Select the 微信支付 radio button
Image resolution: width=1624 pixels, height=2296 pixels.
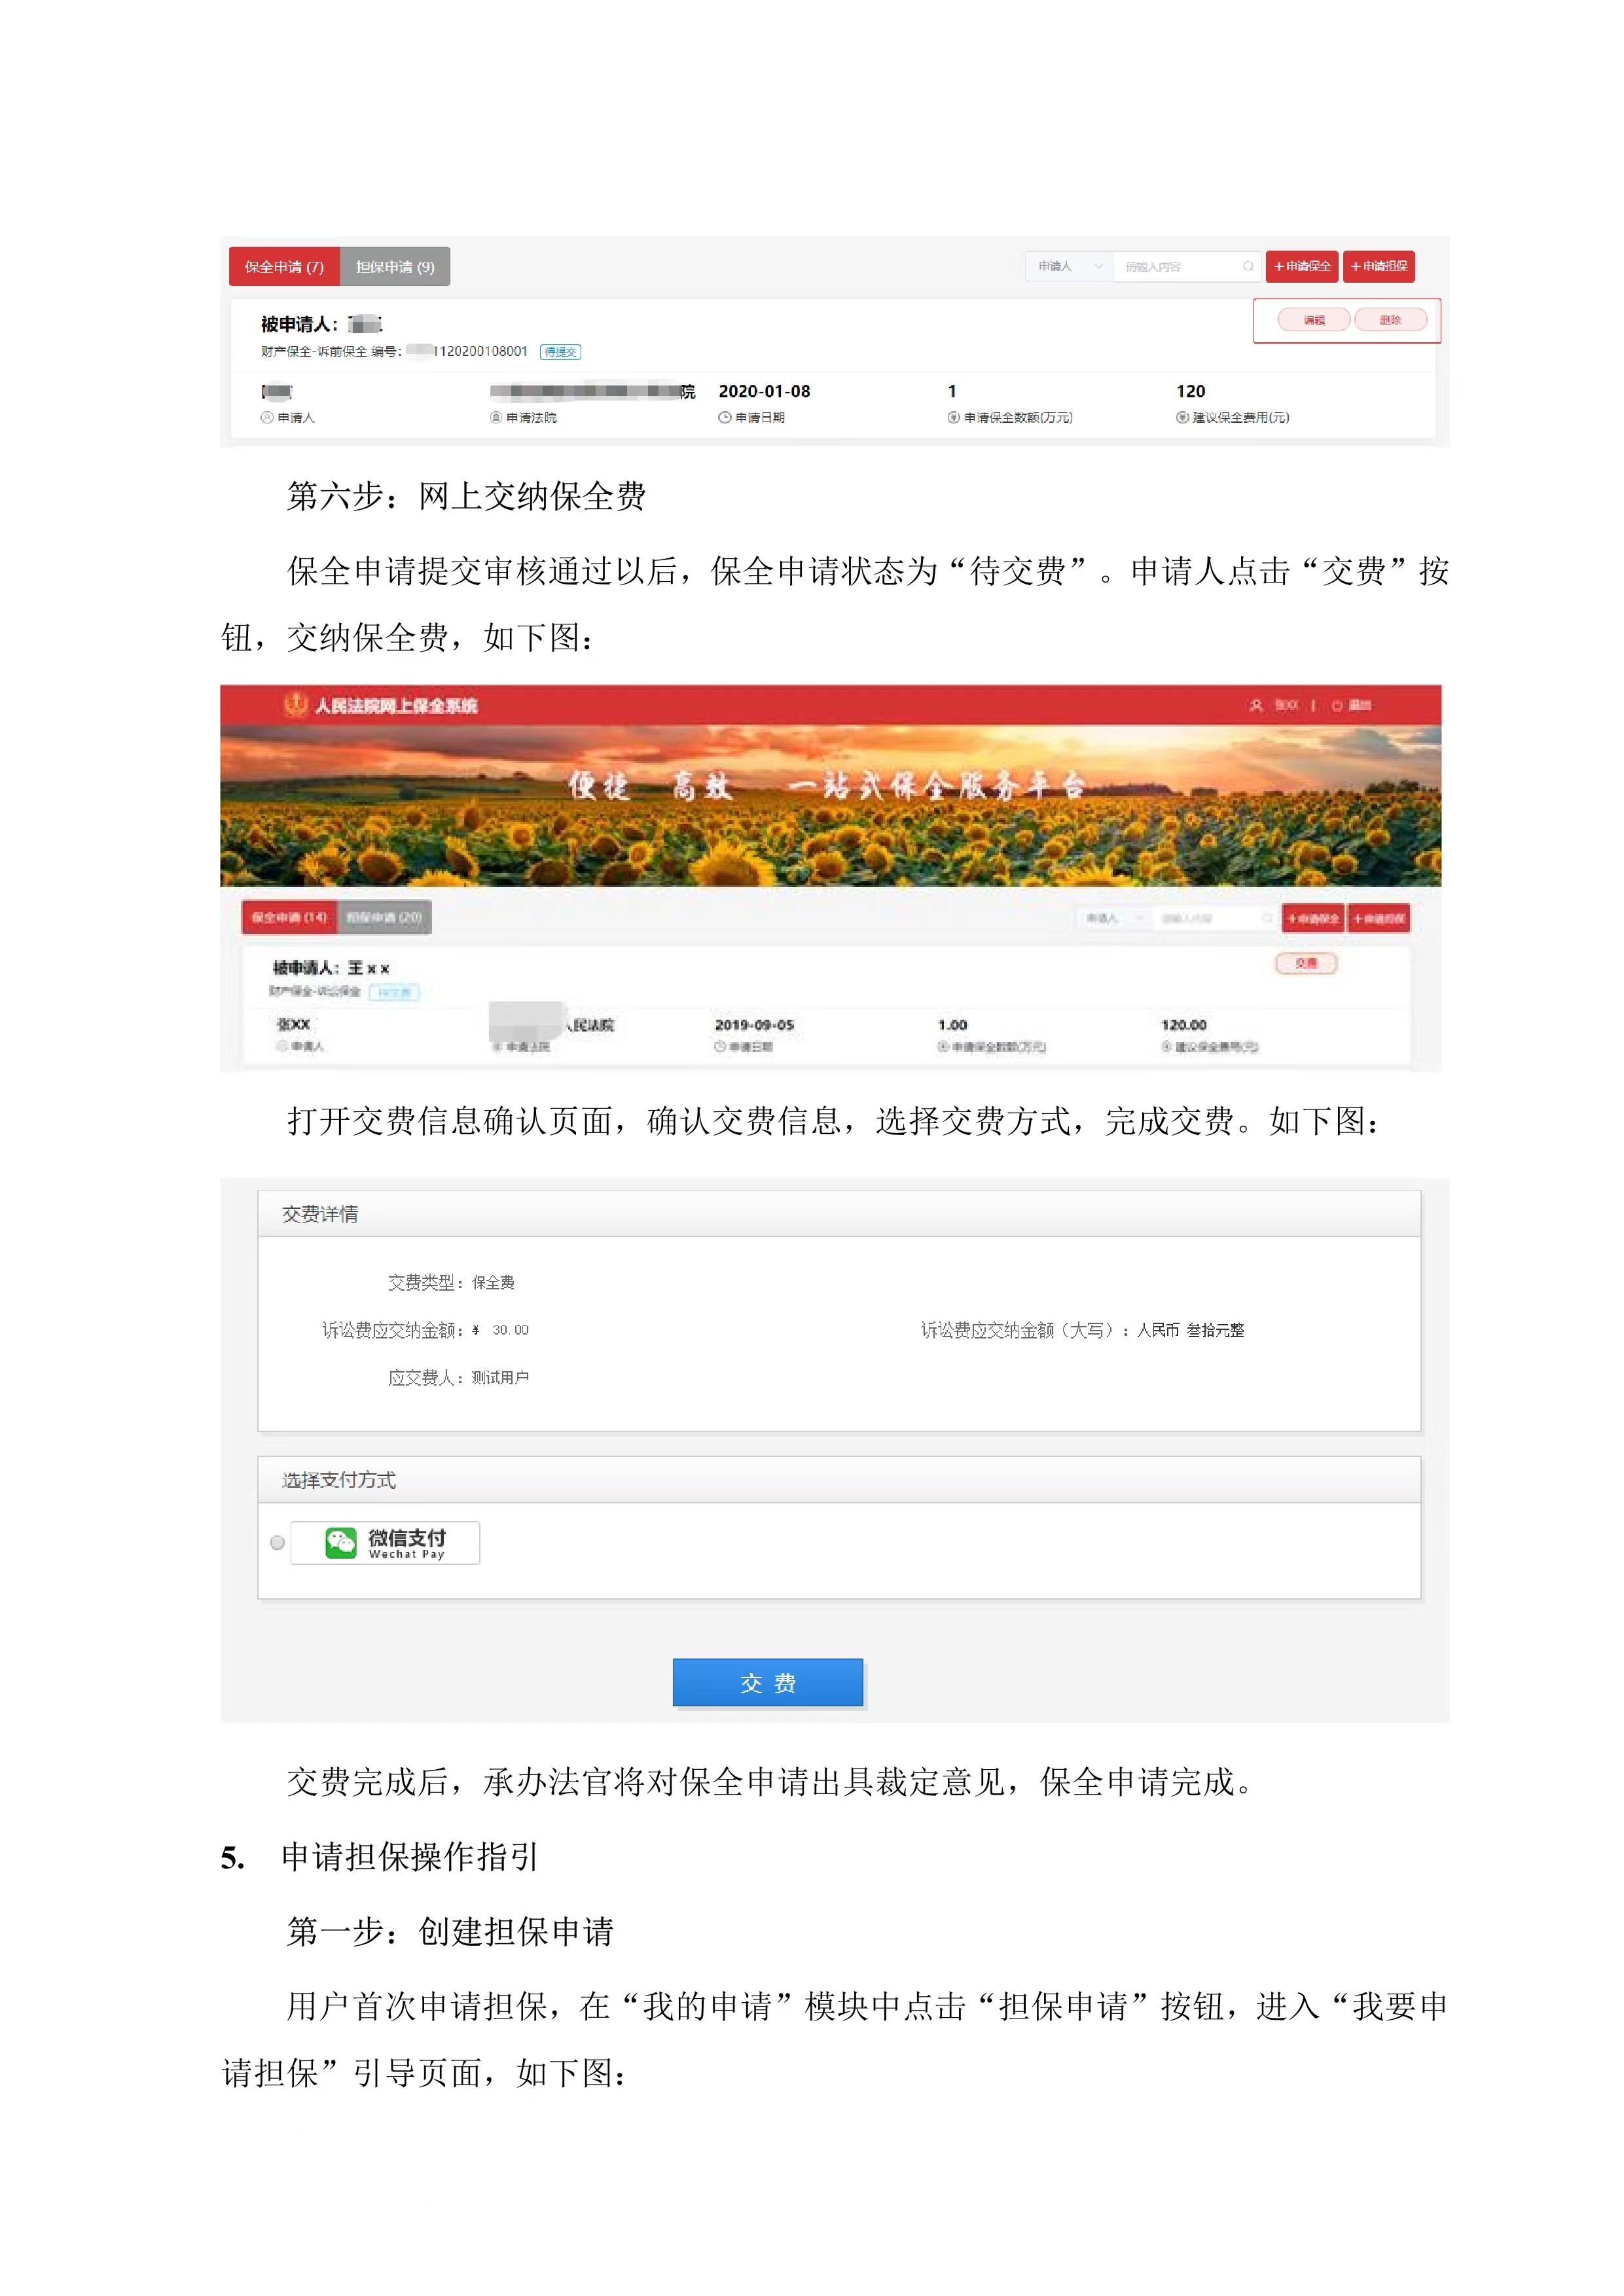tap(278, 1543)
